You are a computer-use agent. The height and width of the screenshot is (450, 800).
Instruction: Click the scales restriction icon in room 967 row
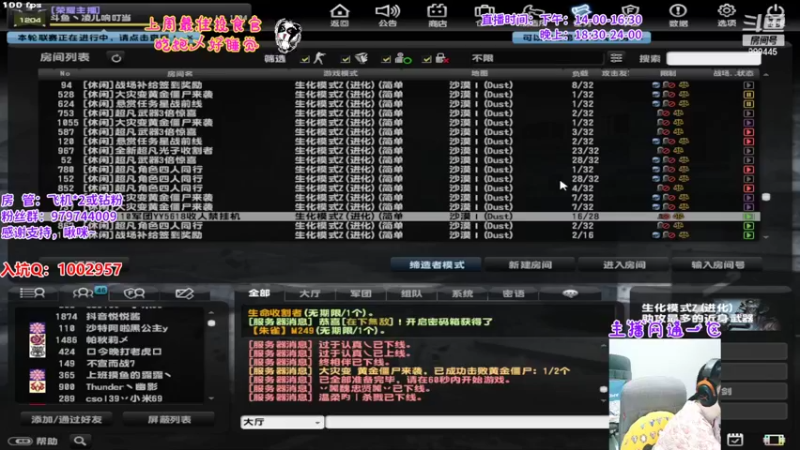point(678,151)
